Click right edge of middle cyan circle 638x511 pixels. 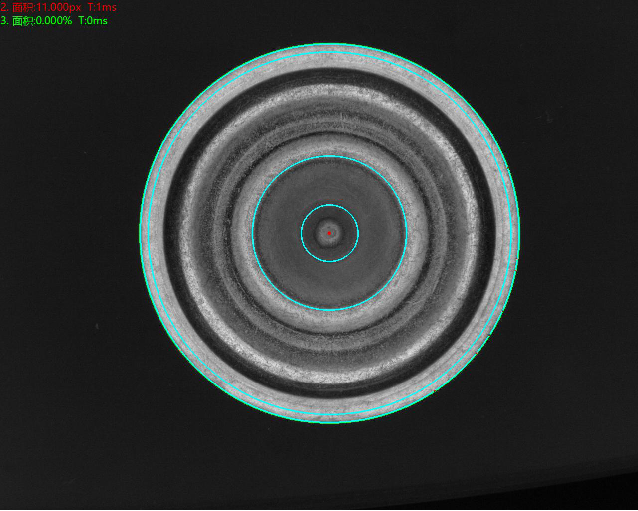406,233
